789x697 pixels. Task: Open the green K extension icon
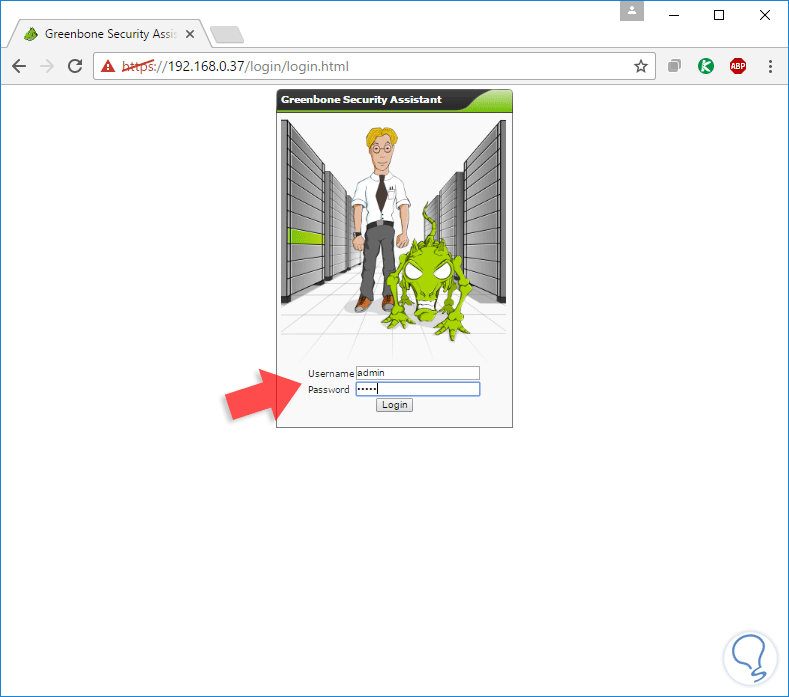click(706, 66)
